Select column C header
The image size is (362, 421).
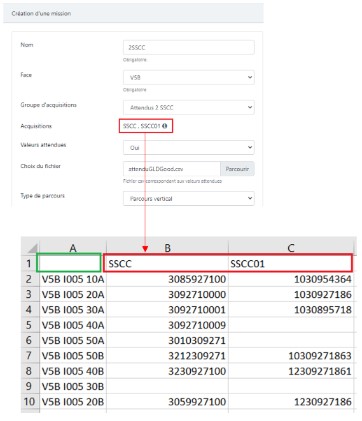291,248
